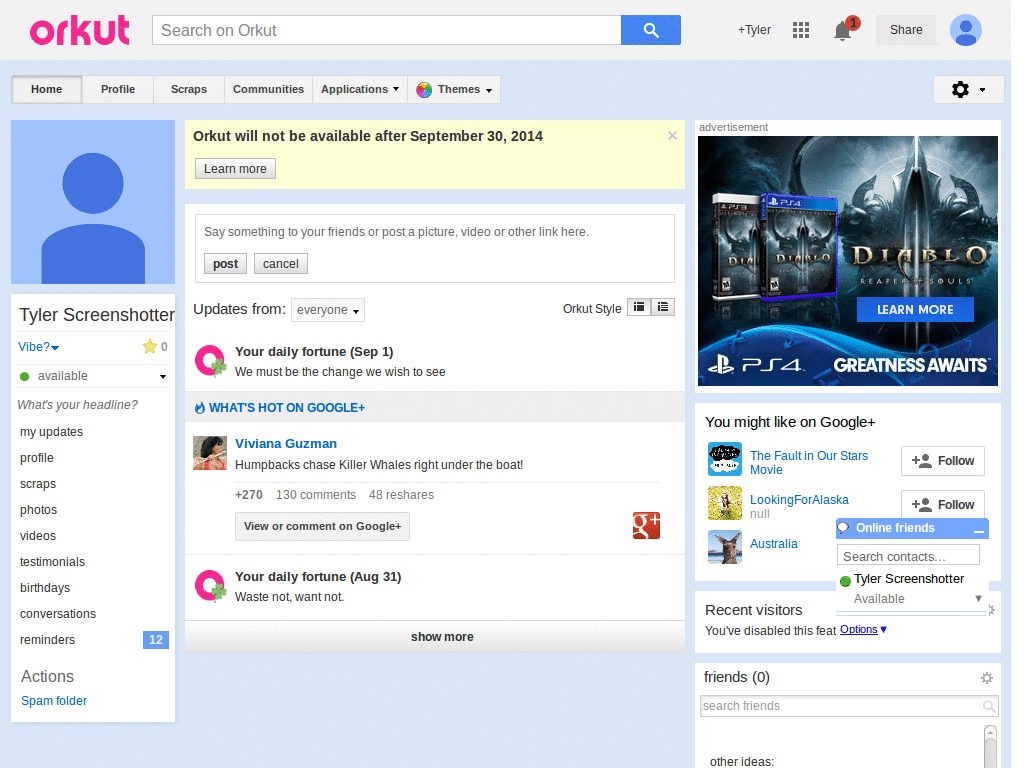Open the Profile tab
The image size is (1024, 768).
[x=118, y=89]
